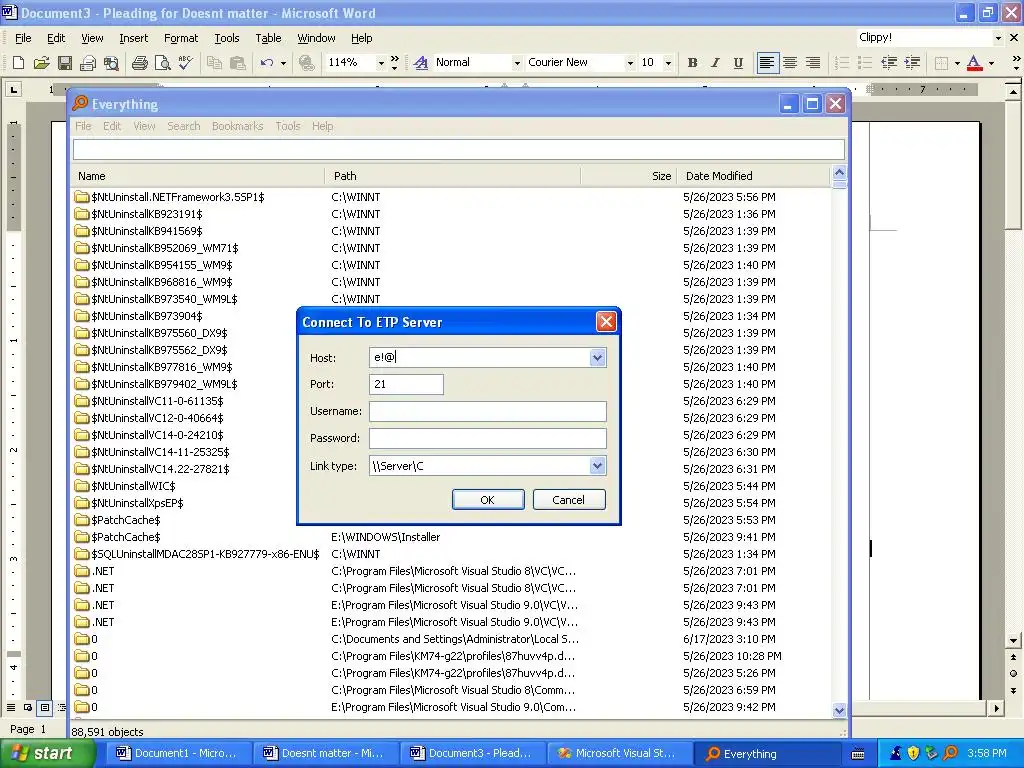Open Word's File menu
This screenshot has width=1024, height=768.
pos(23,38)
